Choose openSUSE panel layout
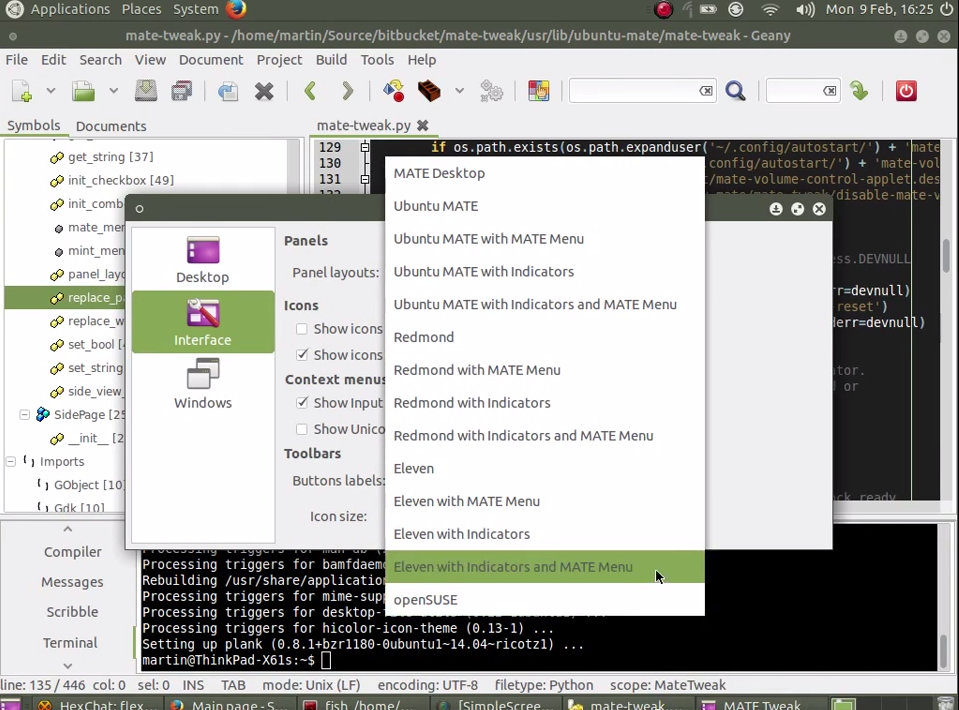The width and height of the screenshot is (959, 710). (545, 600)
